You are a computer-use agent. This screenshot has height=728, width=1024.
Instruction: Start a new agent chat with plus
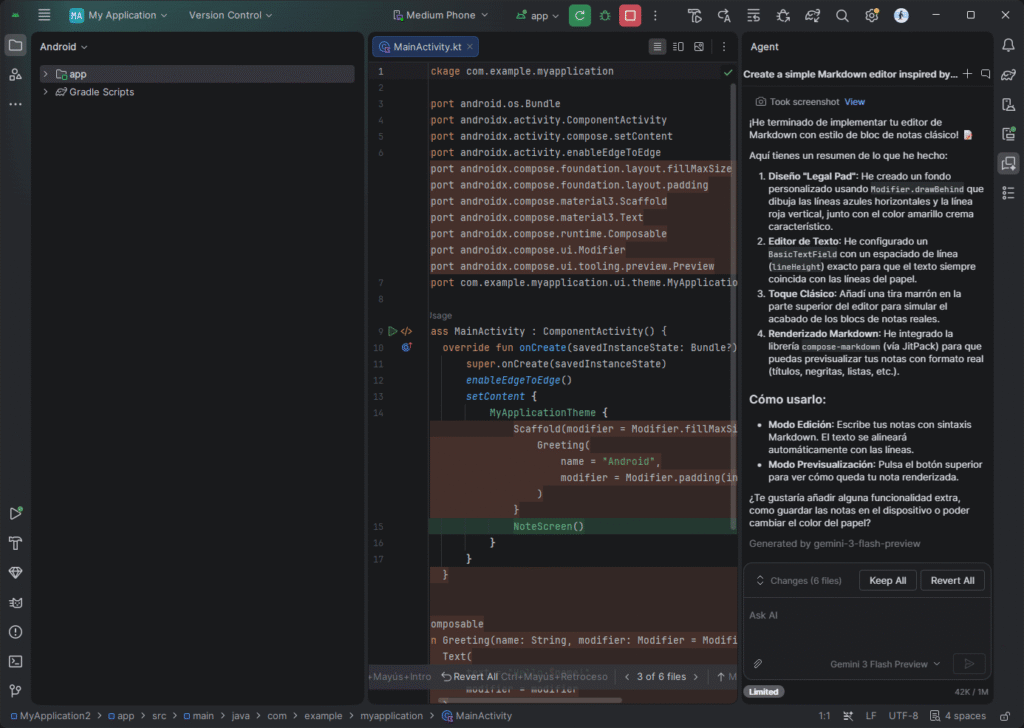click(x=967, y=74)
